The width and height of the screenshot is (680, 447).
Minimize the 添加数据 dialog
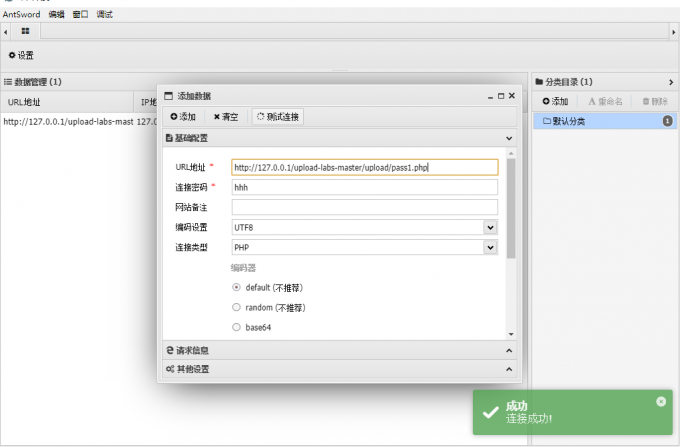(490, 96)
